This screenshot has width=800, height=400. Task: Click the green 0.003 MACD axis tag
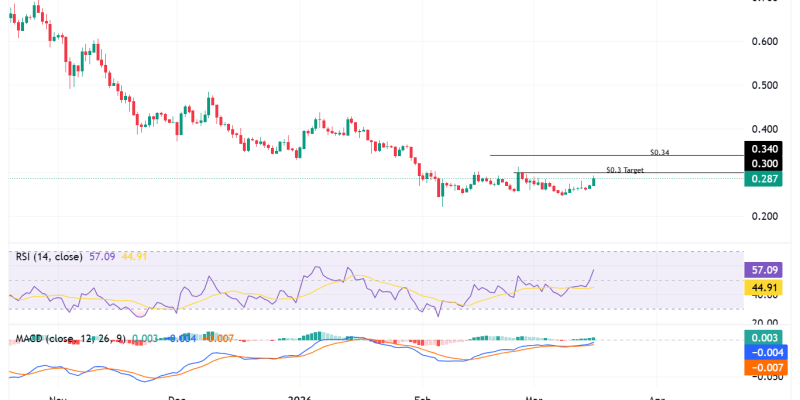(x=766, y=338)
